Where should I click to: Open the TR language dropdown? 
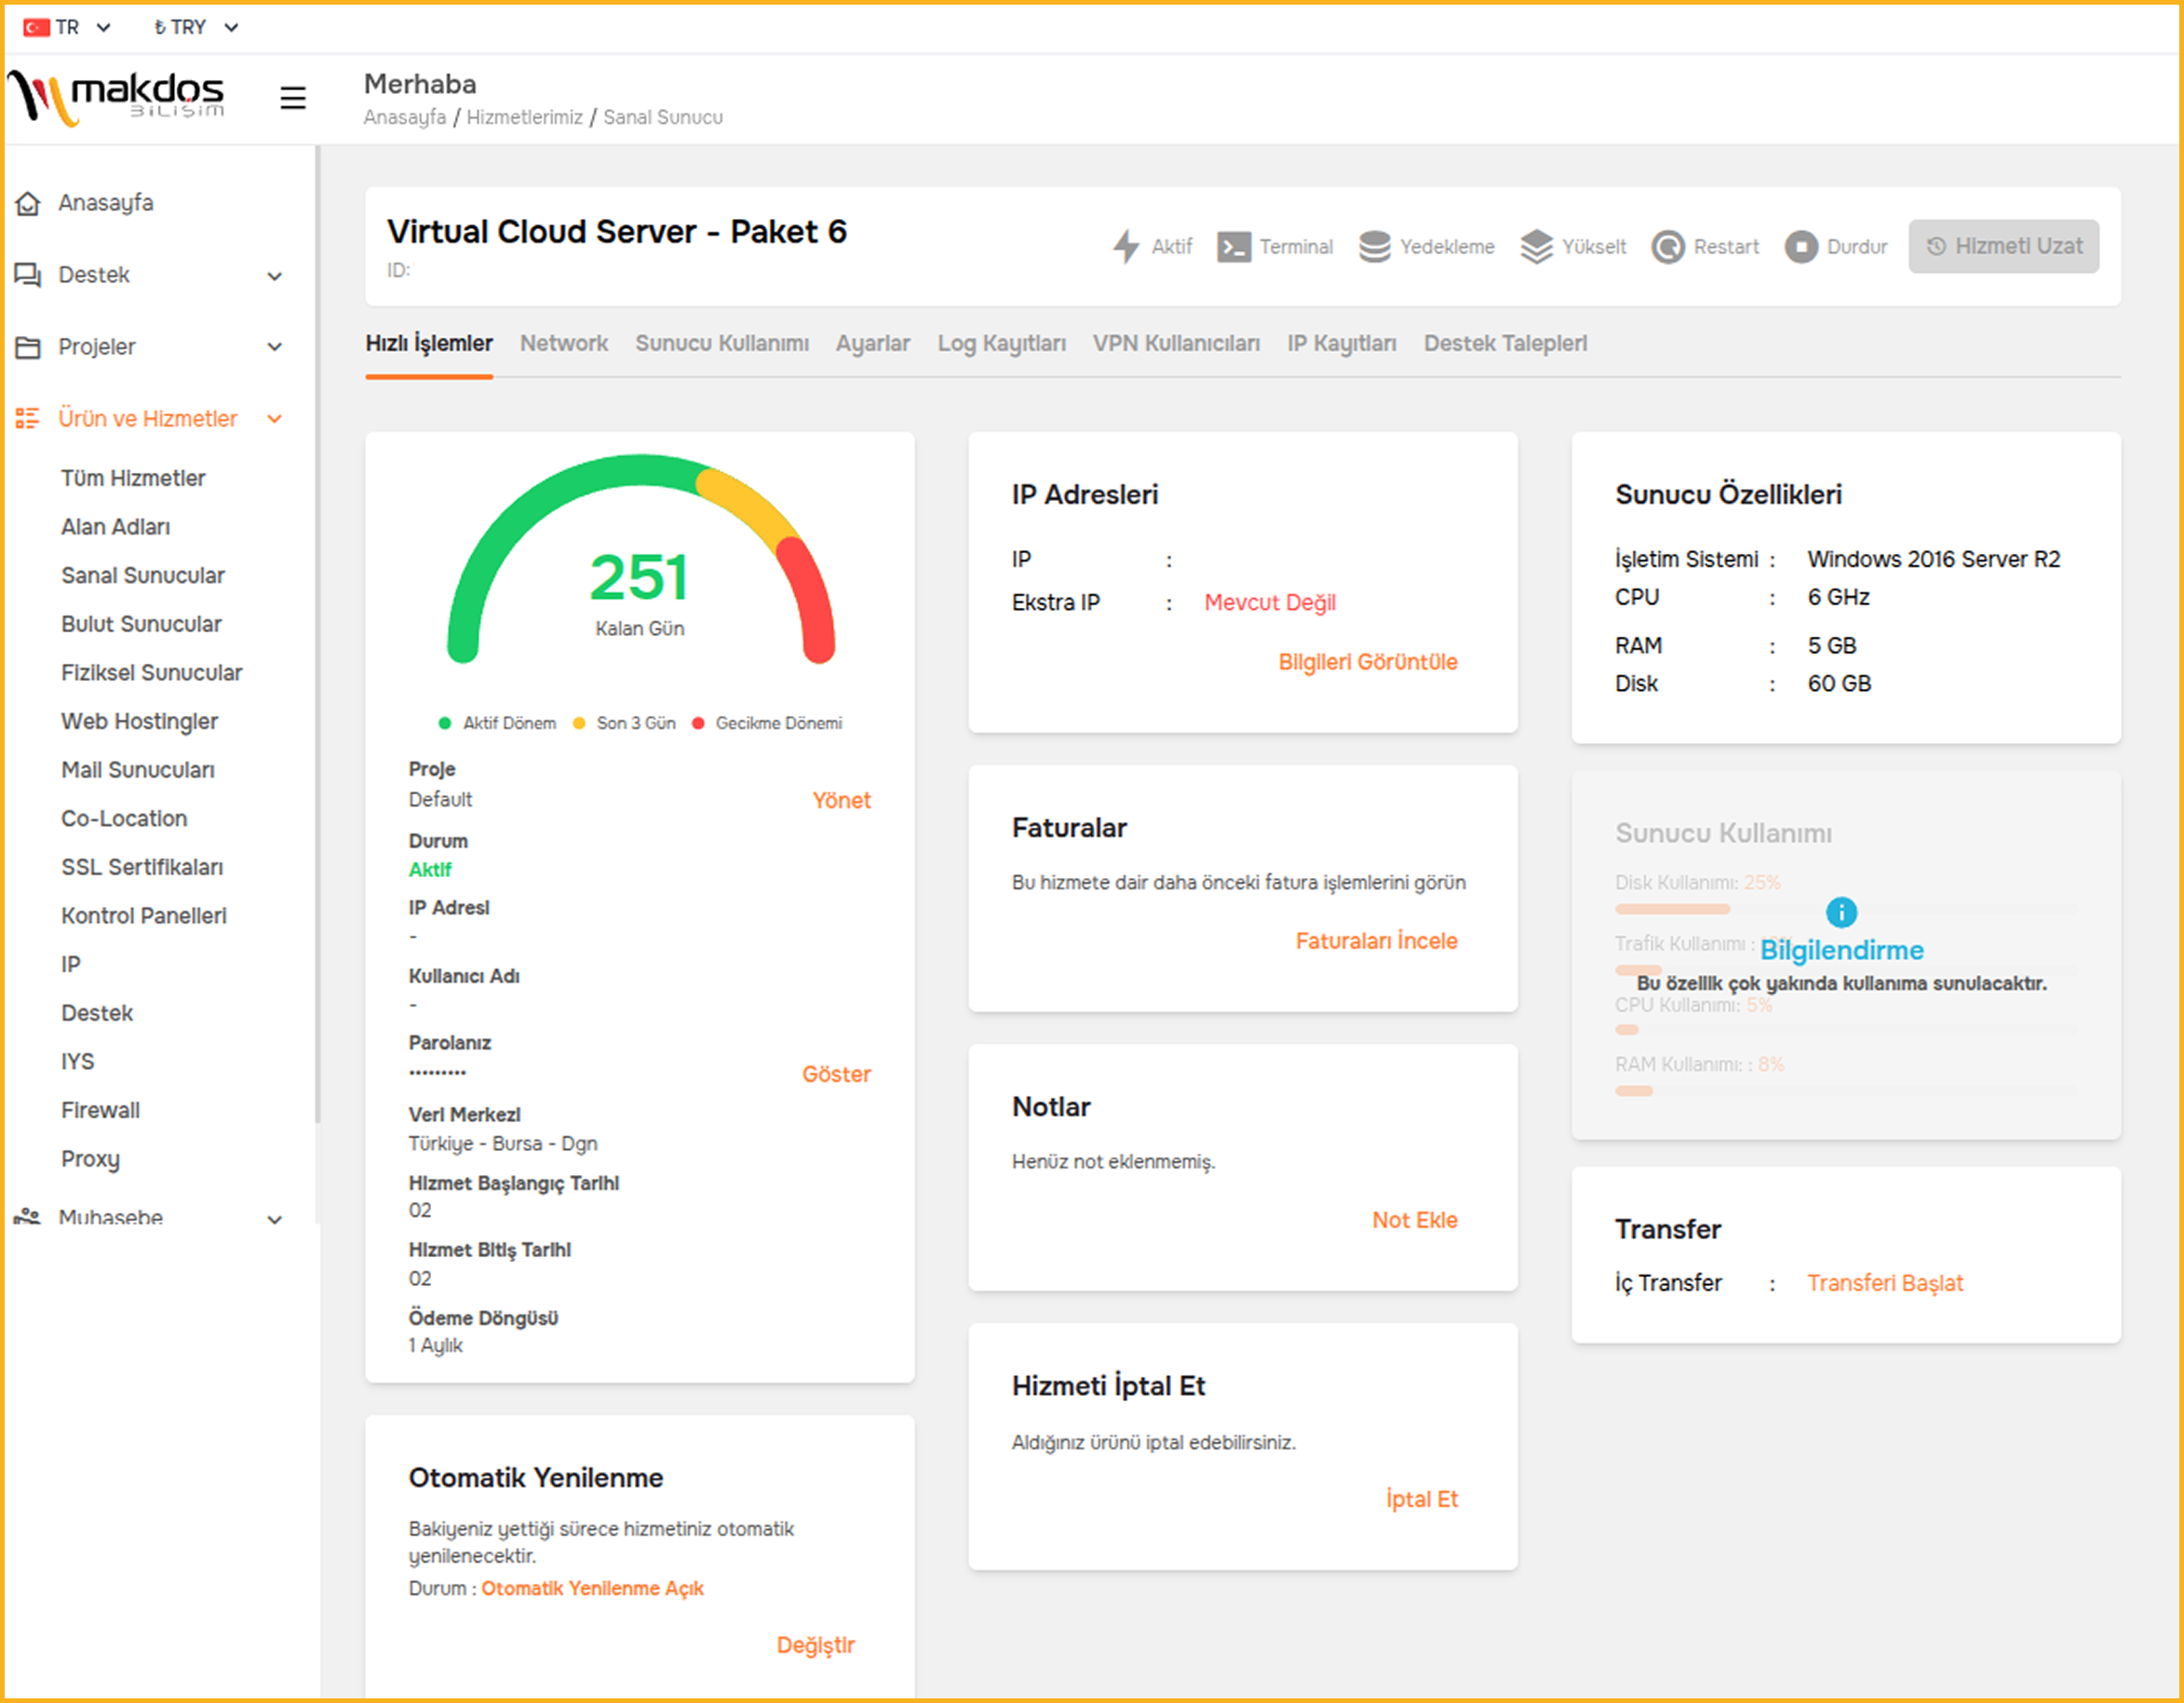[68, 27]
